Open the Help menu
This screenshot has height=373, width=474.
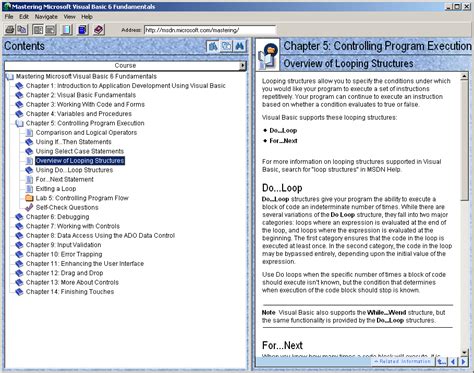87,17
